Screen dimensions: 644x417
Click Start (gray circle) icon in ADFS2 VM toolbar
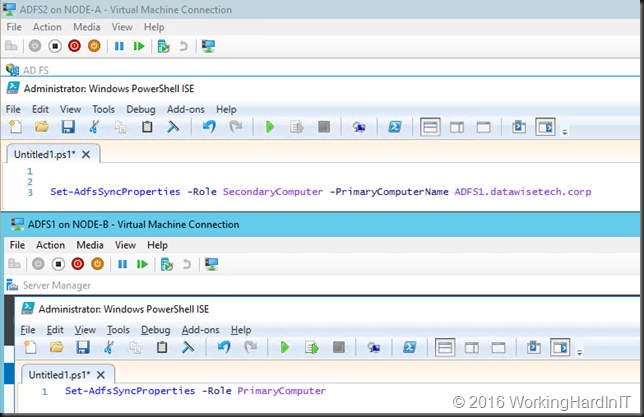(x=35, y=46)
